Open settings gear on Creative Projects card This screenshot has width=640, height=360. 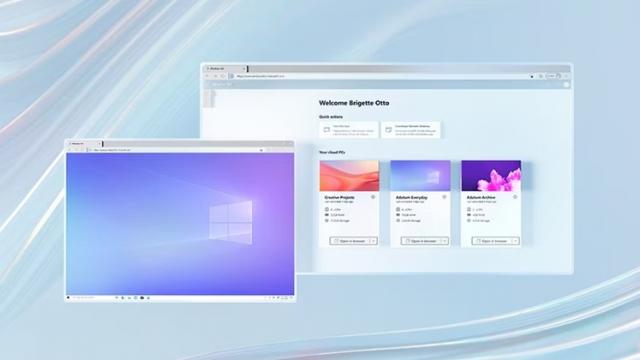(373, 197)
